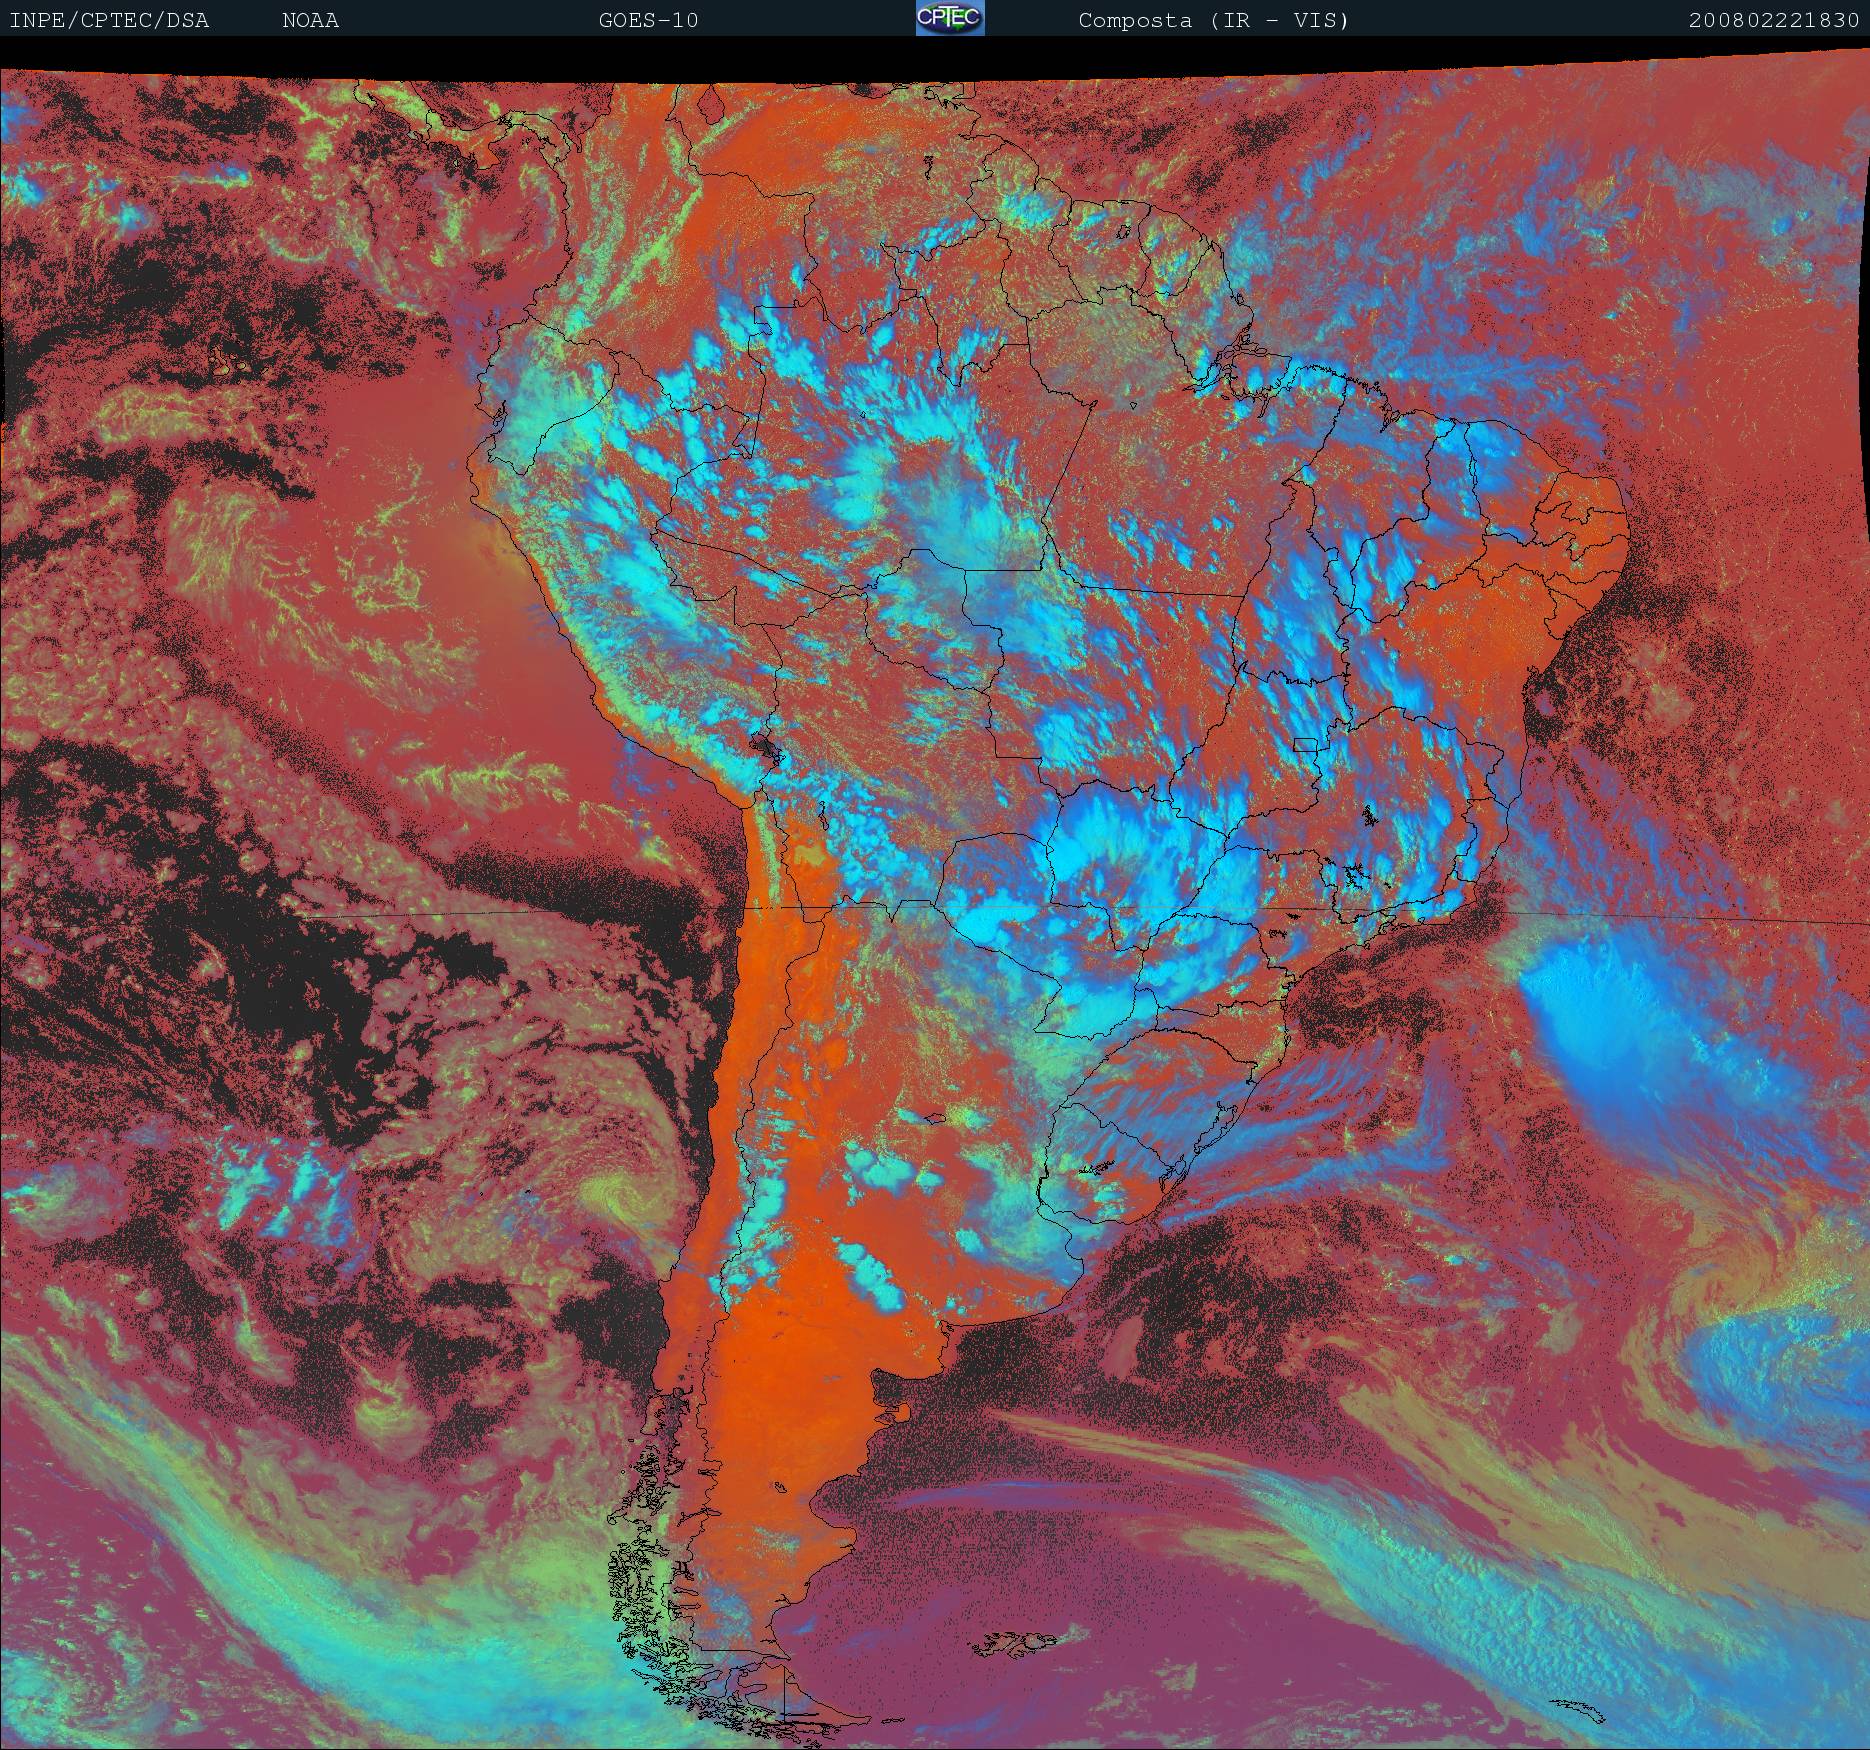The image size is (1870, 1750).
Task: Click the Composta (IR - VIS) title
Action: point(1213,21)
